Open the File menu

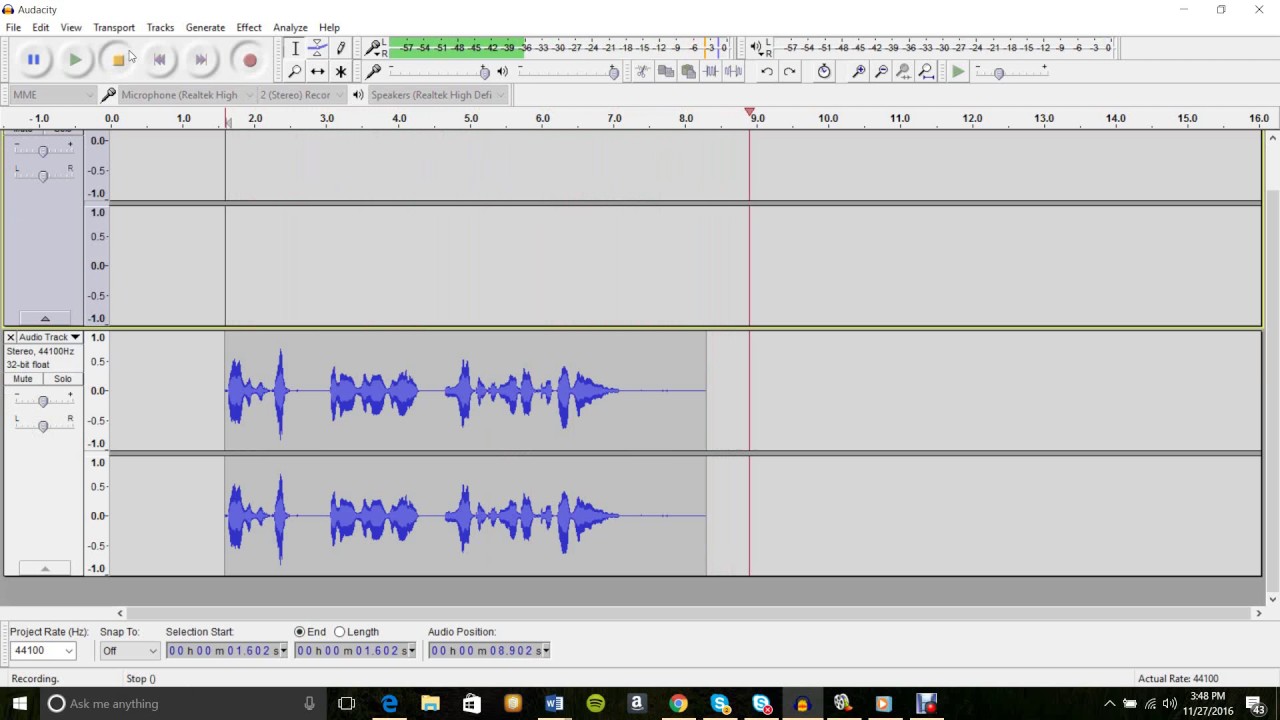point(13,28)
